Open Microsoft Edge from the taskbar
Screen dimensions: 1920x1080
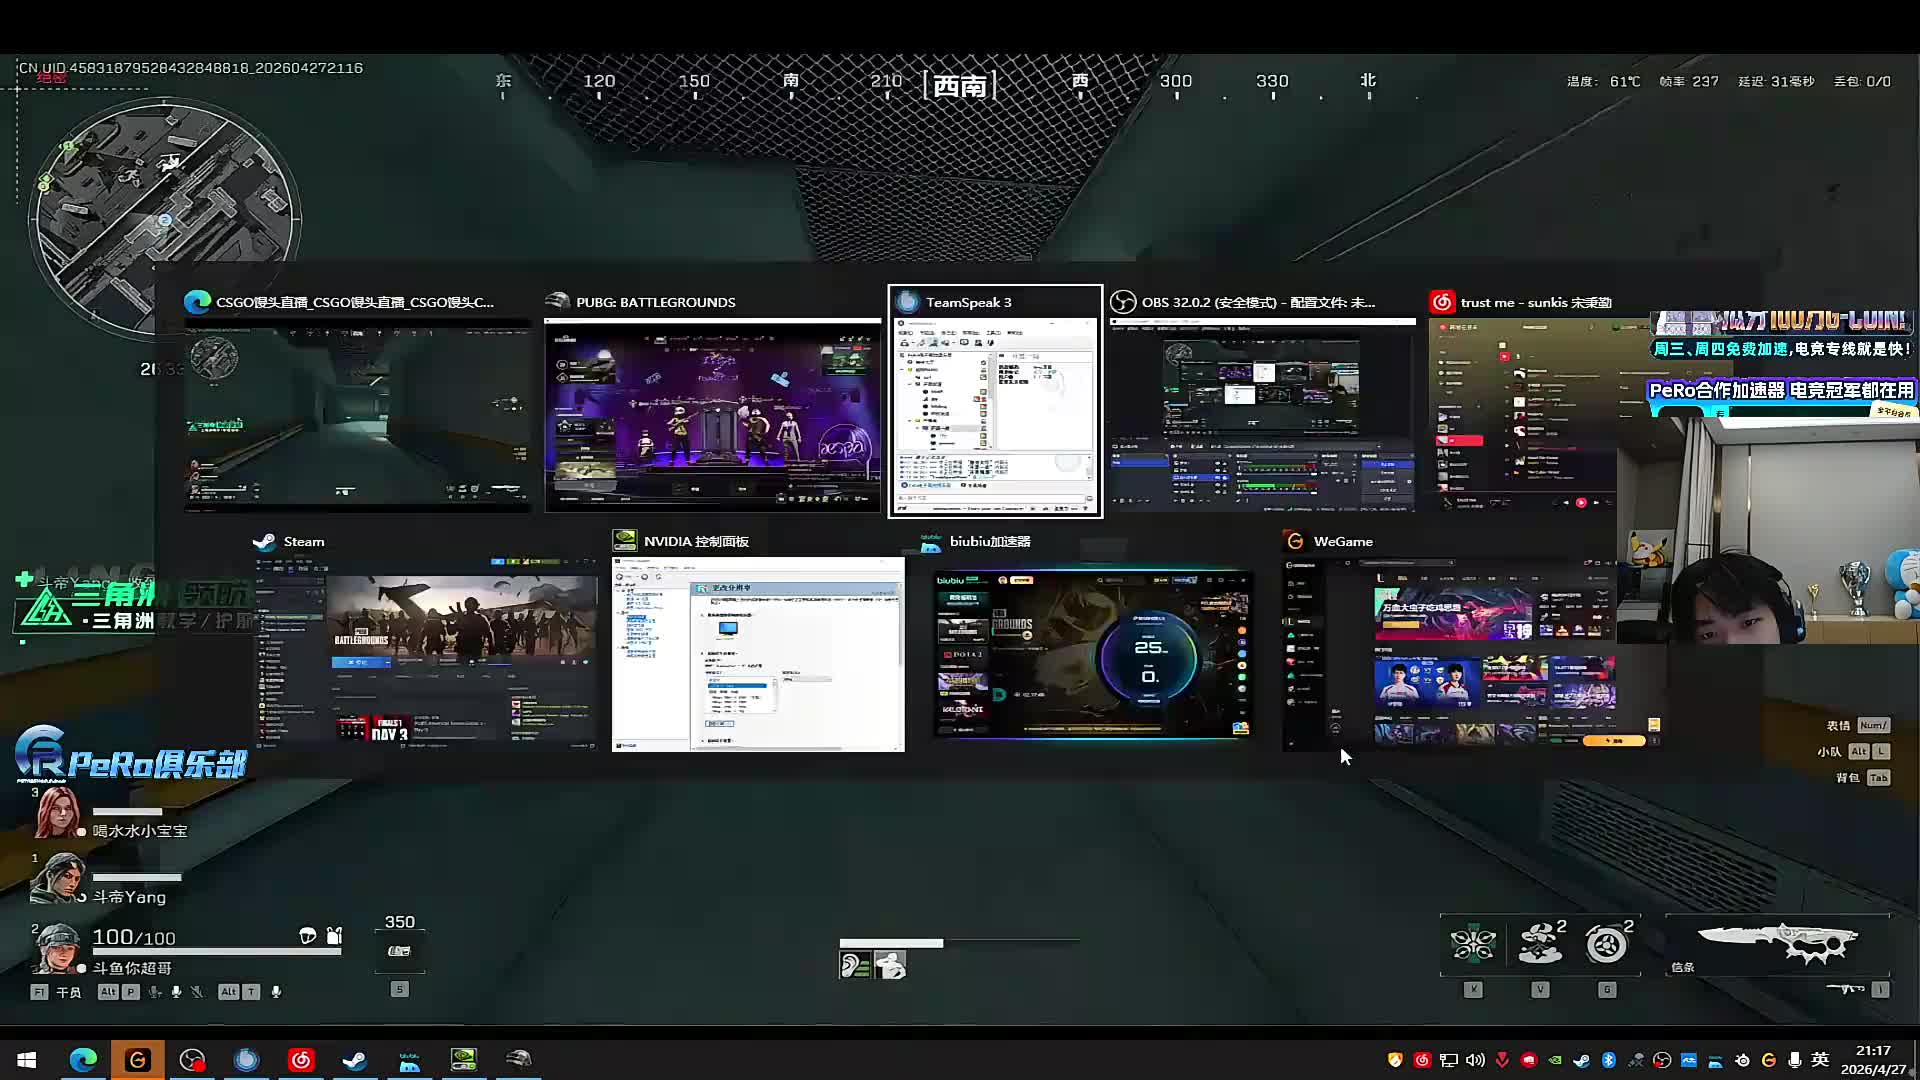pyautogui.click(x=83, y=1059)
